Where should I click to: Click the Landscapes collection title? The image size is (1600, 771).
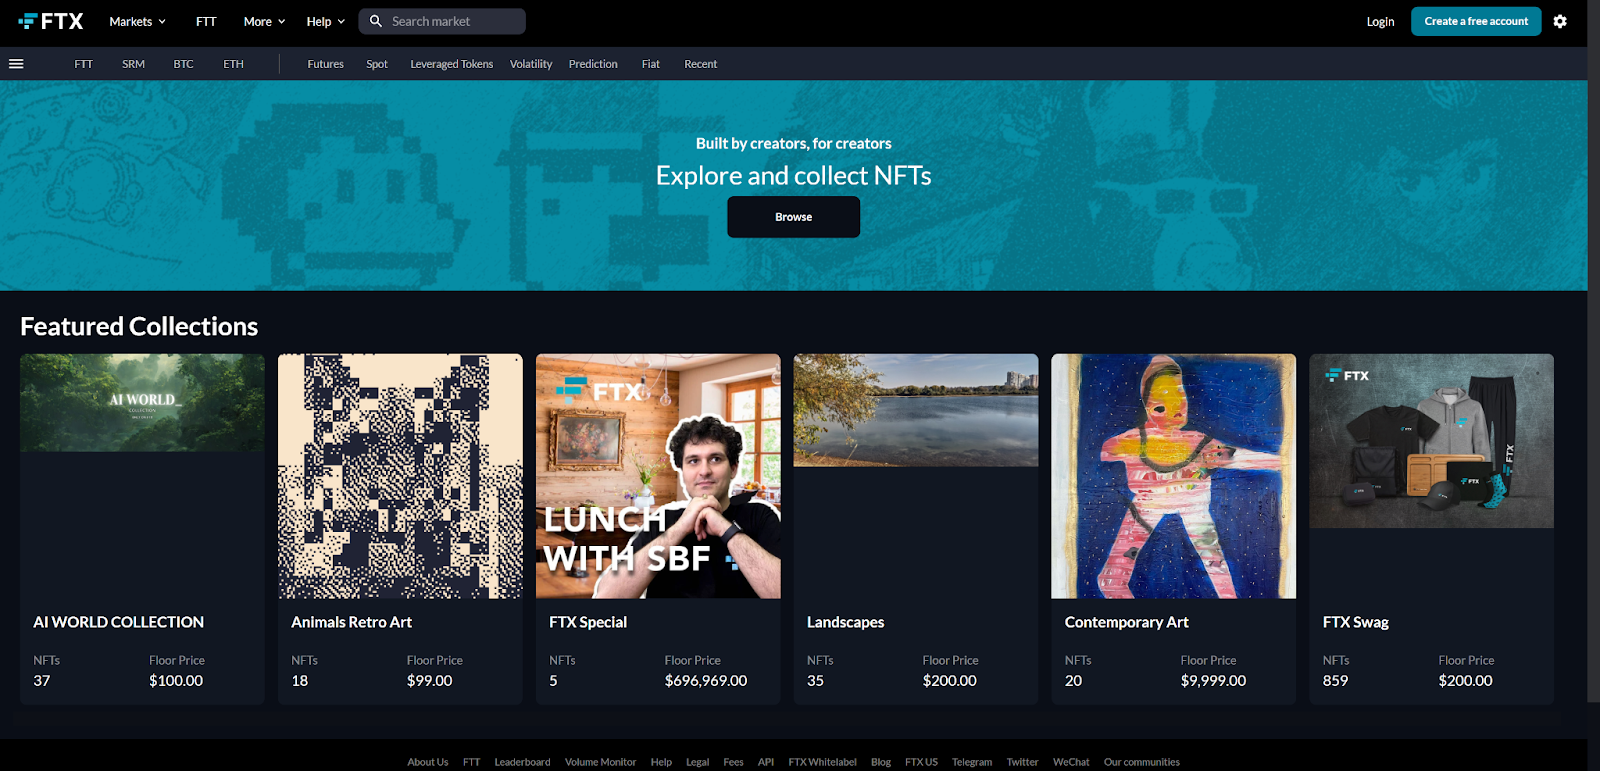coord(845,622)
